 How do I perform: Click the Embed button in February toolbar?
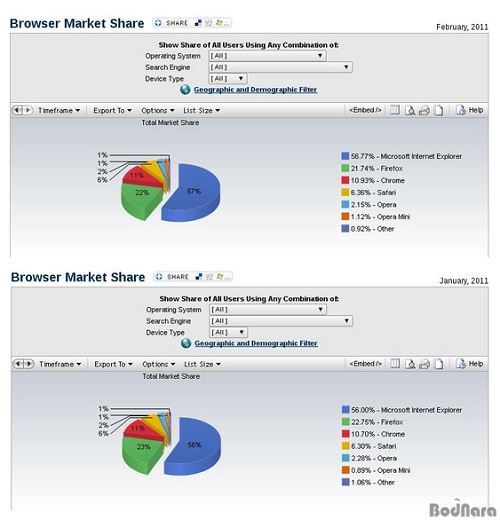coord(365,110)
